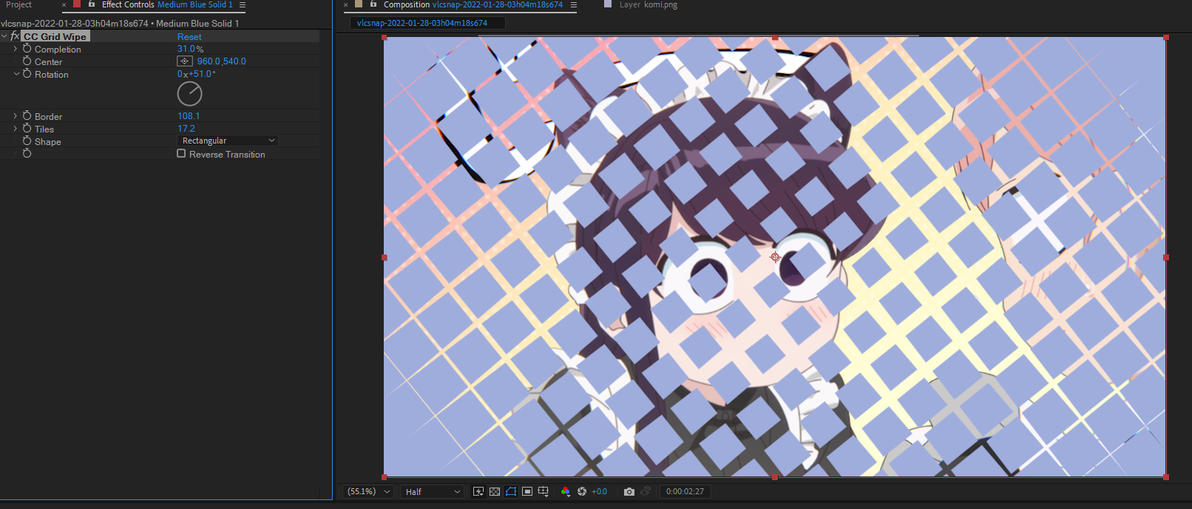1192x509 pixels.
Task: Click the Completion value 31.0
Action: [186, 49]
